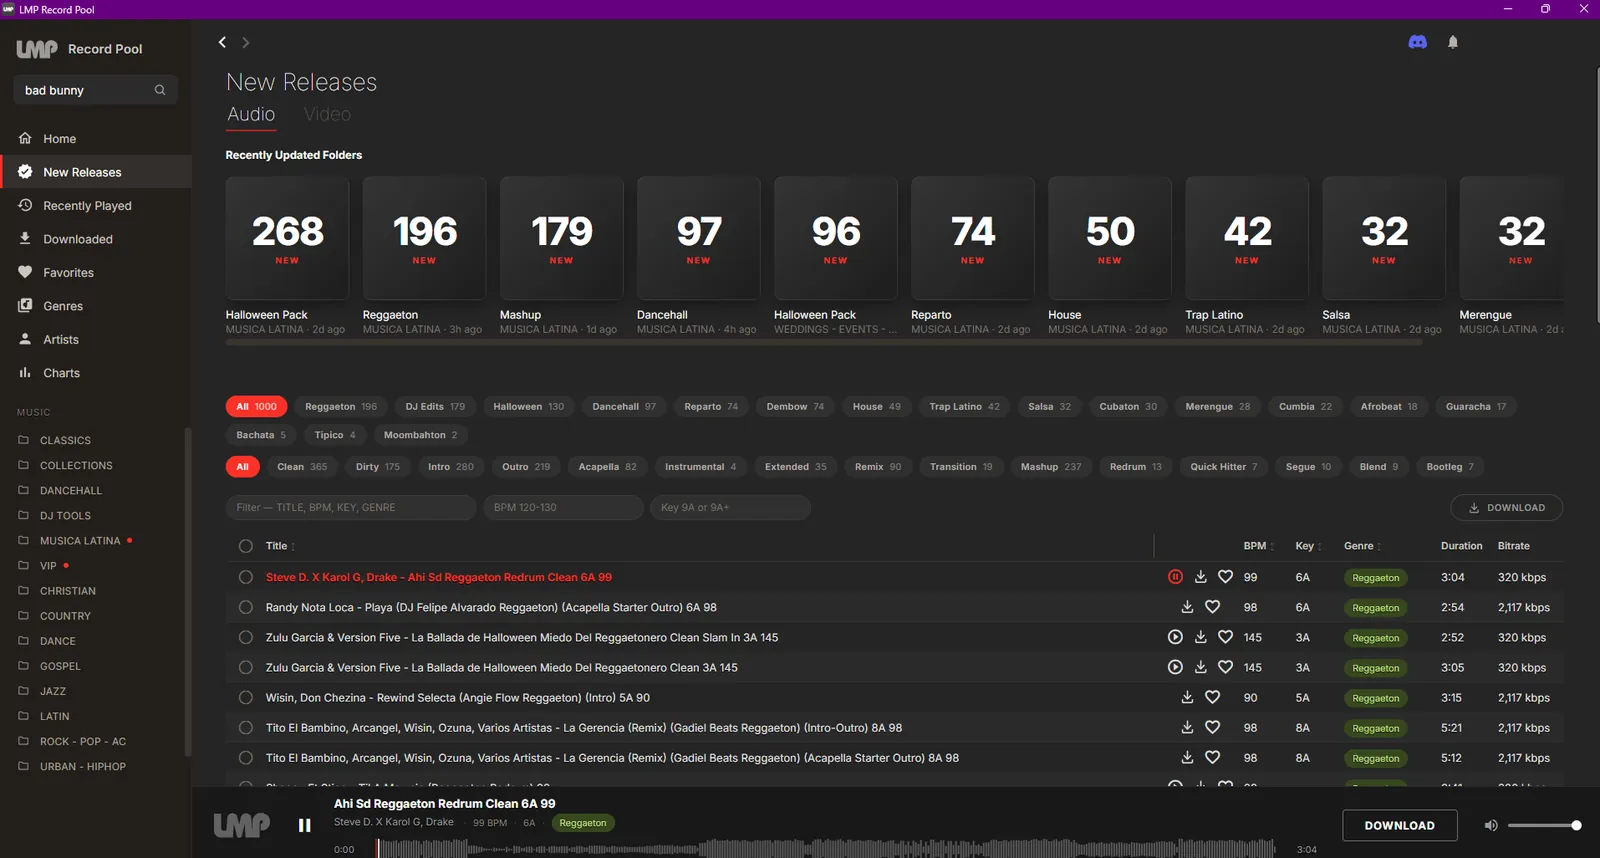Sort tracks by the Key column

(x=1308, y=546)
